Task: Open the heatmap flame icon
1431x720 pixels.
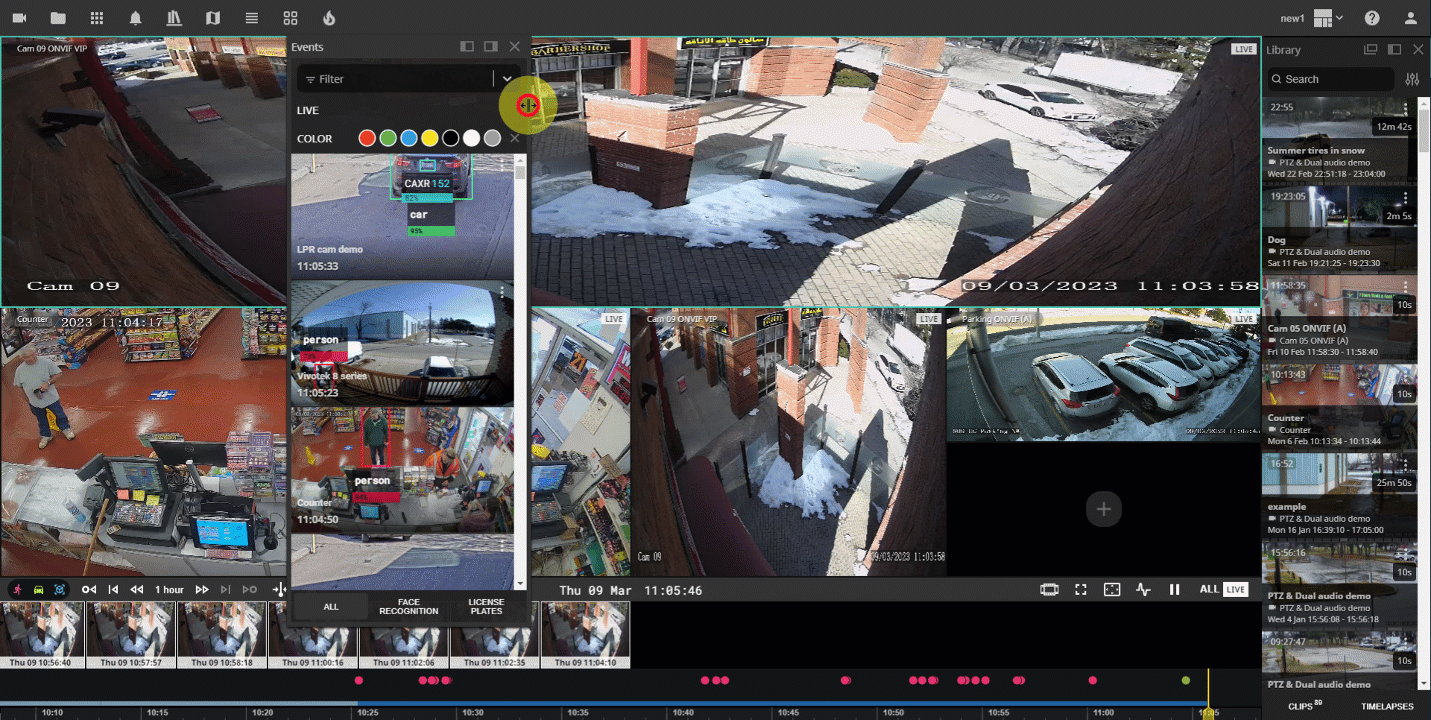Action: pos(329,18)
